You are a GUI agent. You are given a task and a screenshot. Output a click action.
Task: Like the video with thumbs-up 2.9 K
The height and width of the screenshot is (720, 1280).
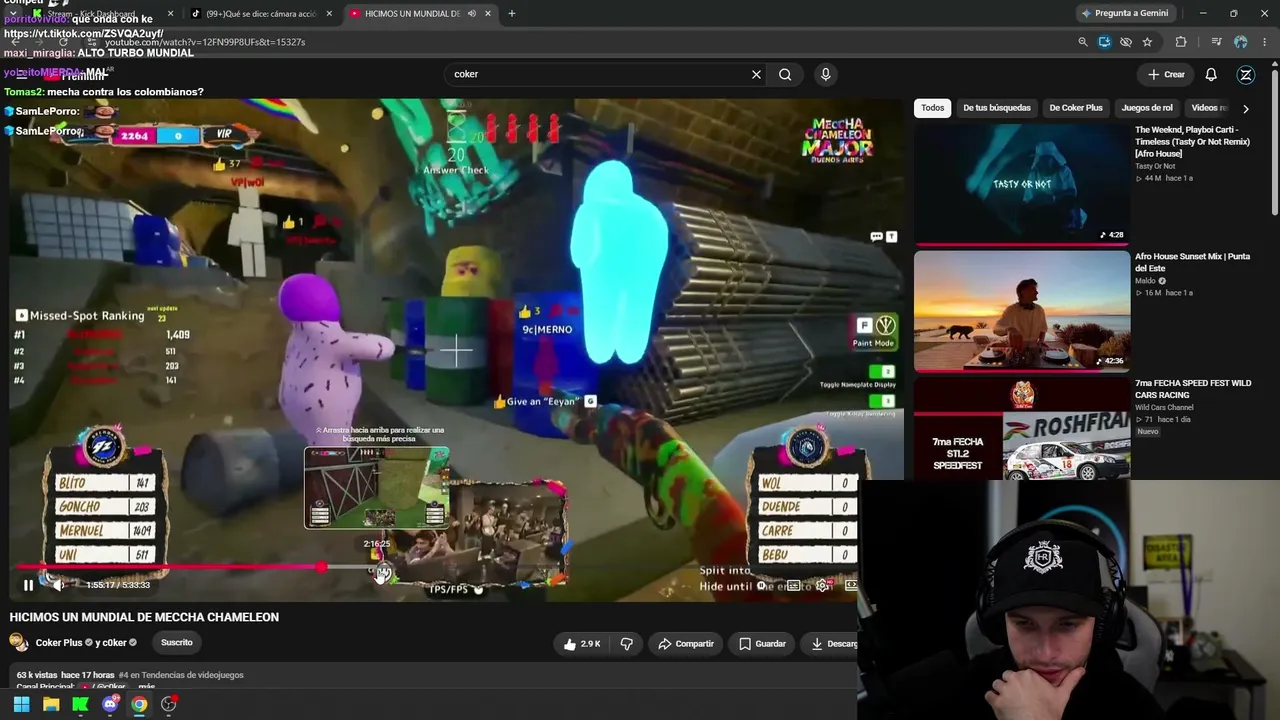582,644
